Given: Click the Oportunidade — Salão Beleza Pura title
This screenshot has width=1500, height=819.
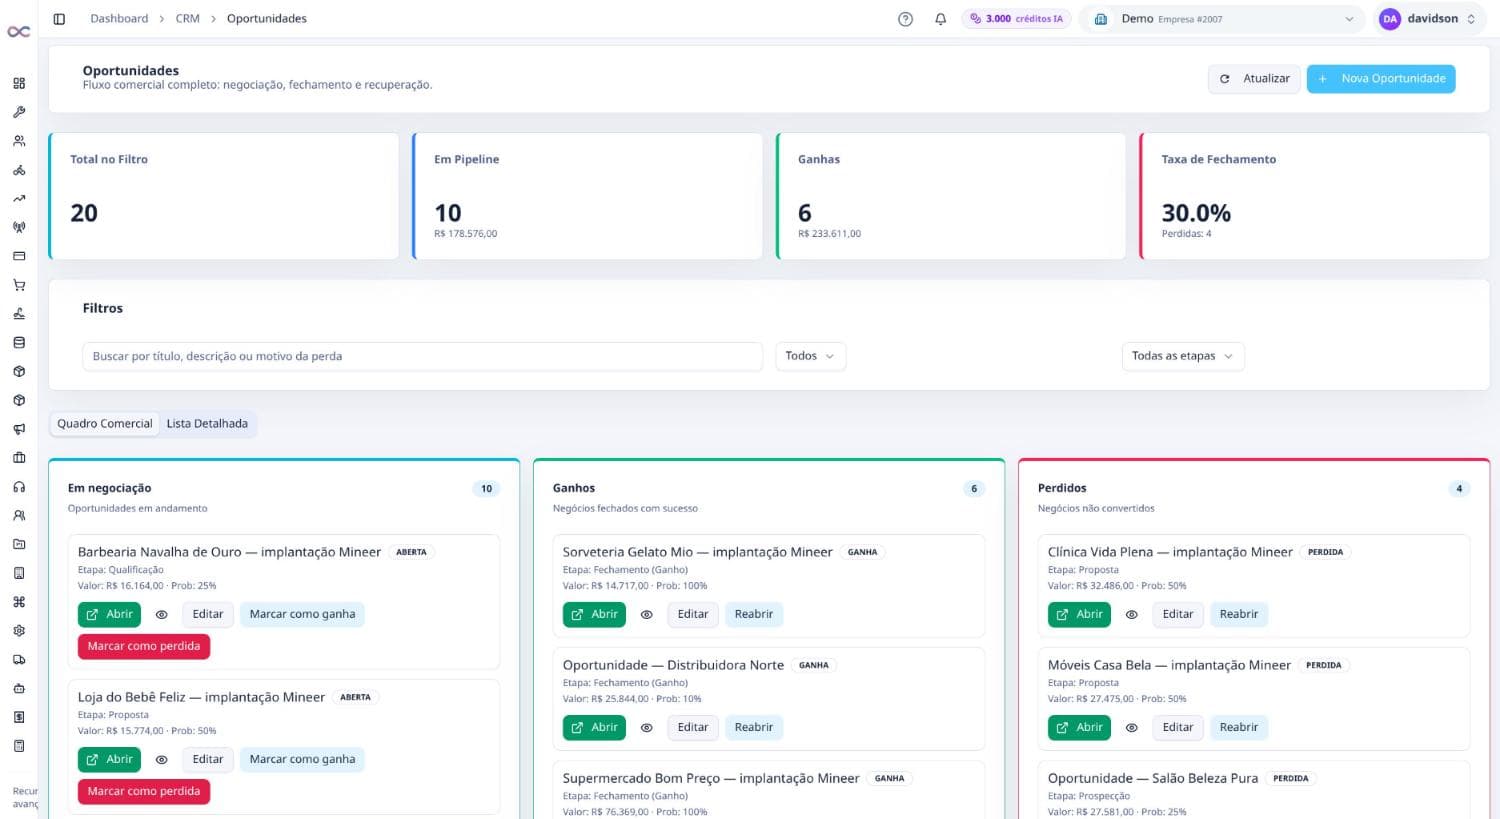Looking at the screenshot, I should point(1153,778).
